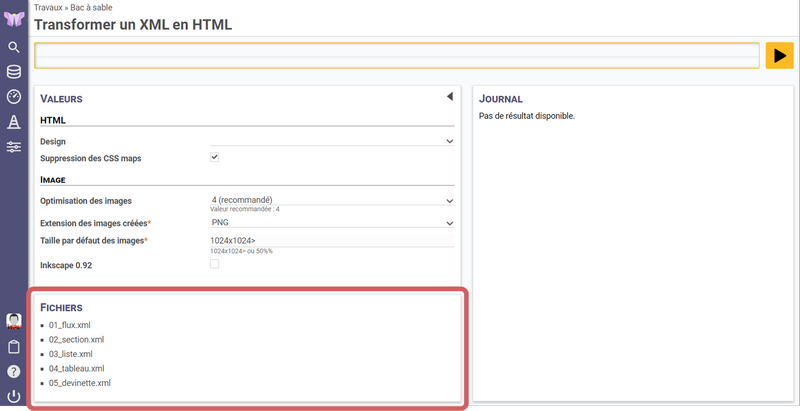Select the file 01_flux.xml
Viewport: 800px width, 411px height.
[x=70, y=325]
